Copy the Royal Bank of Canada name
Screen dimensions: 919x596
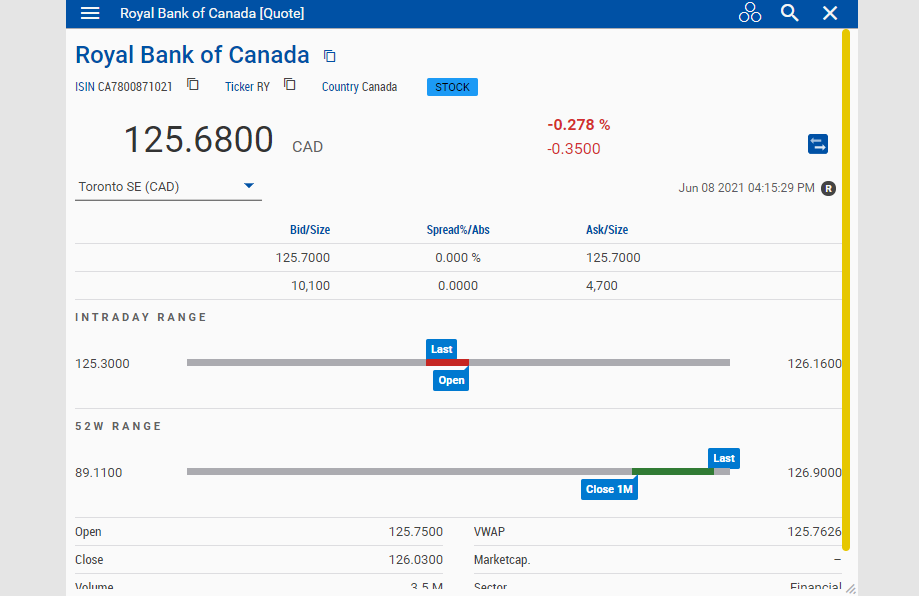(329, 56)
